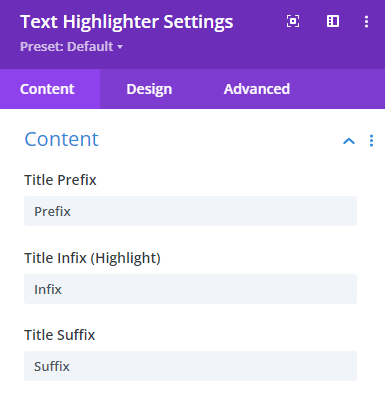Screen dimensions: 385x403
Task: Open the Content section three-dot options
Action: pos(371,141)
